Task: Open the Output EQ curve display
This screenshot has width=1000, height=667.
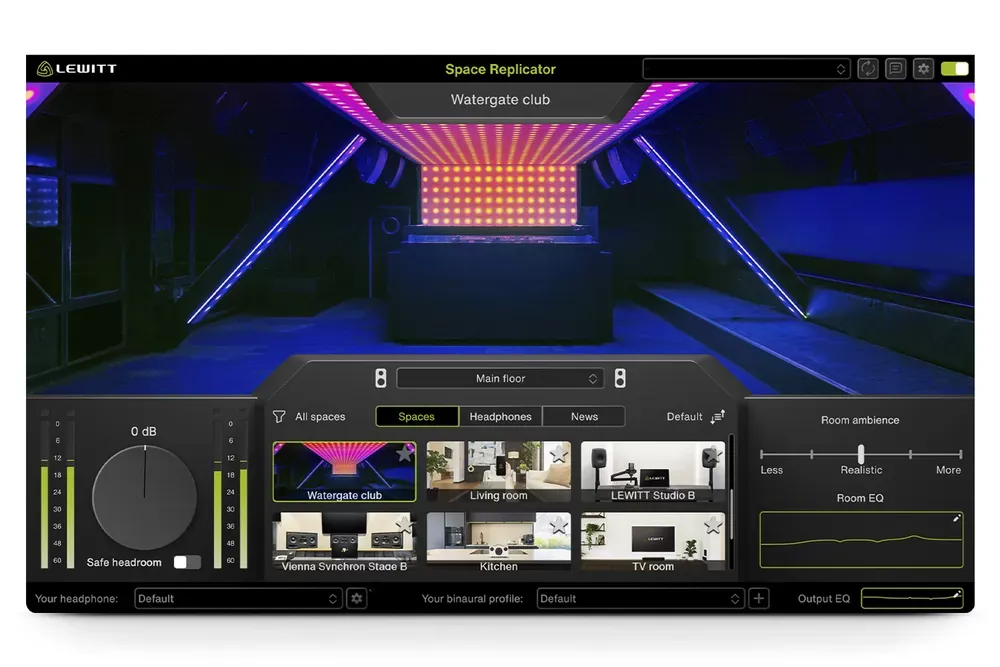Action: click(911, 598)
